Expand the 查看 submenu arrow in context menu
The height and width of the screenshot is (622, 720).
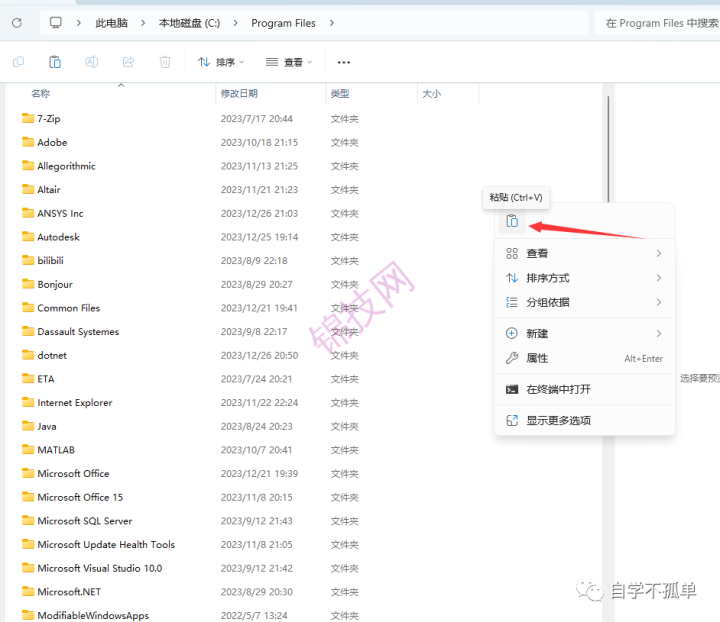pos(659,253)
